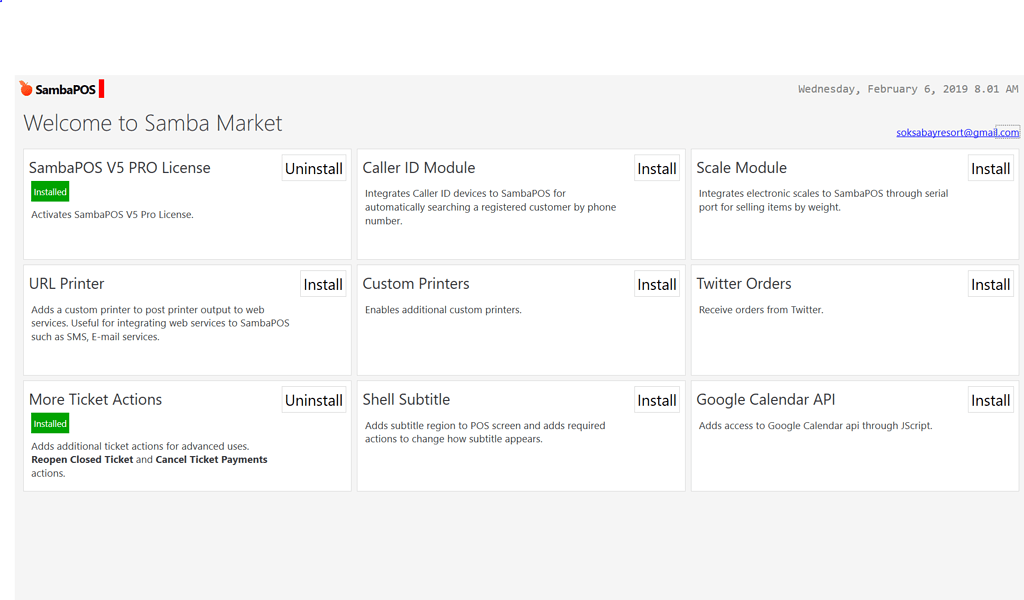The width and height of the screenshot is (1024, 600).
Task: Click the Welcome to Samba Market heading
Action: click(x=152, y=123)
